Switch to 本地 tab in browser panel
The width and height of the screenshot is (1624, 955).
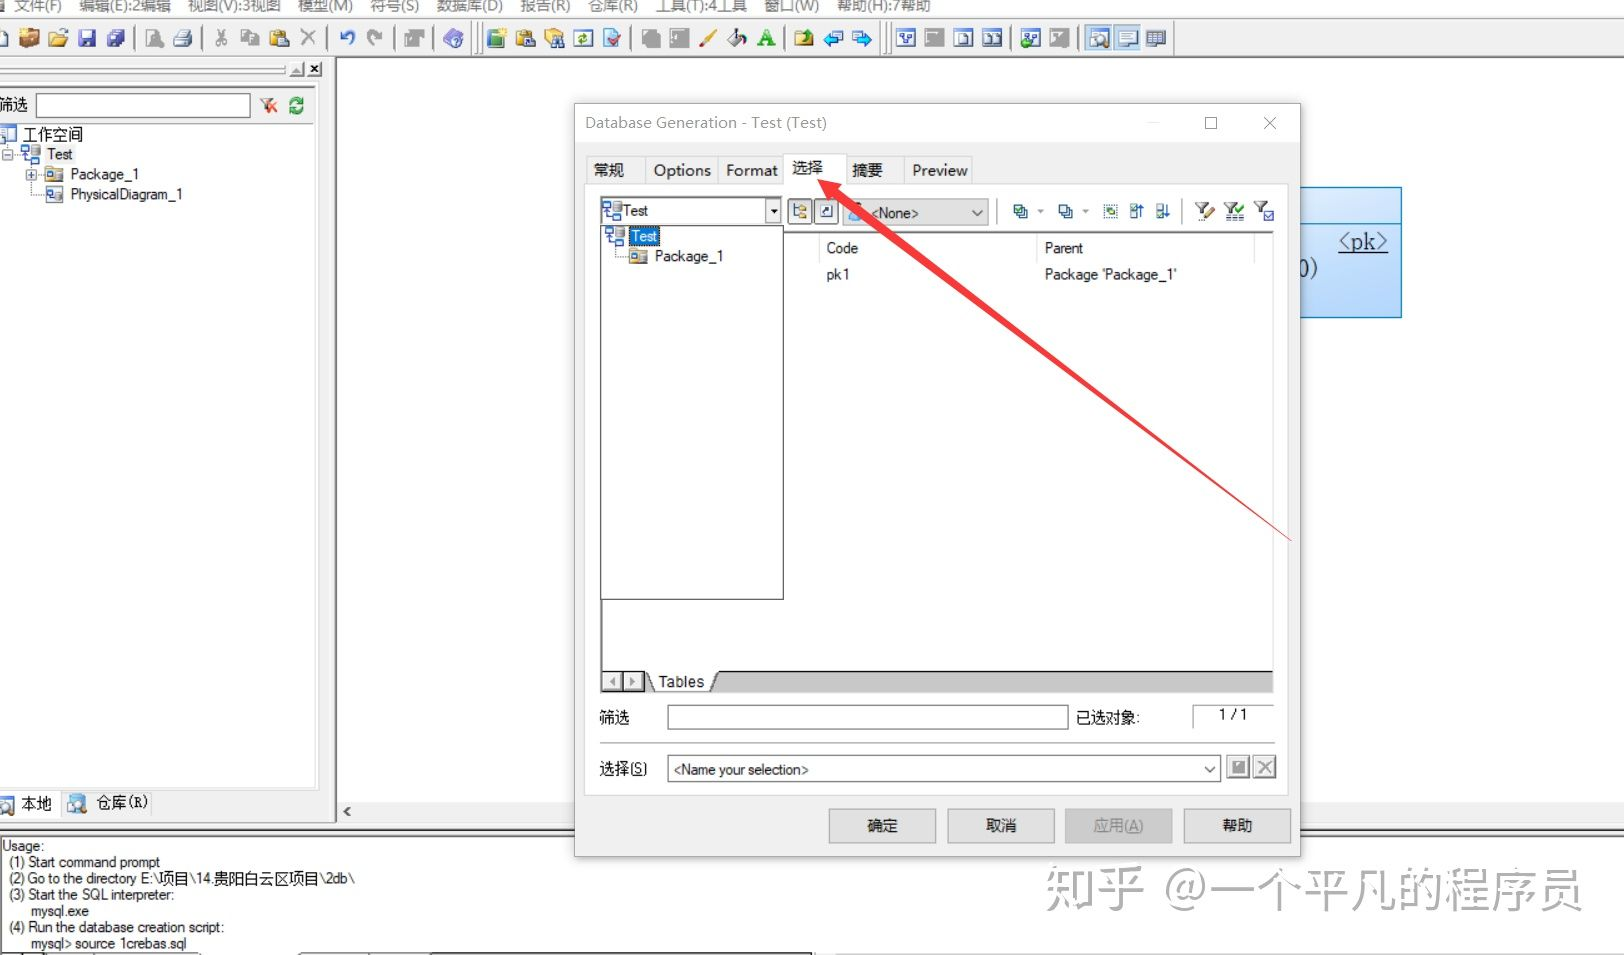coord(28,803)
